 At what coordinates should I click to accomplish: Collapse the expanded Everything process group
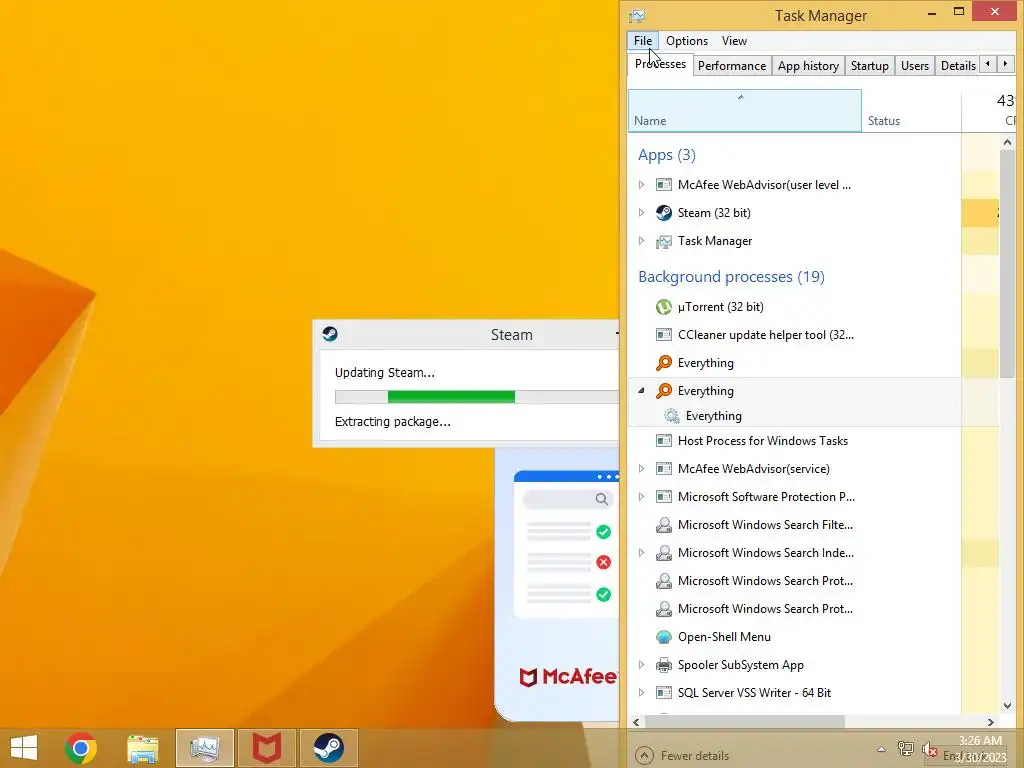[x=641, y=391]
